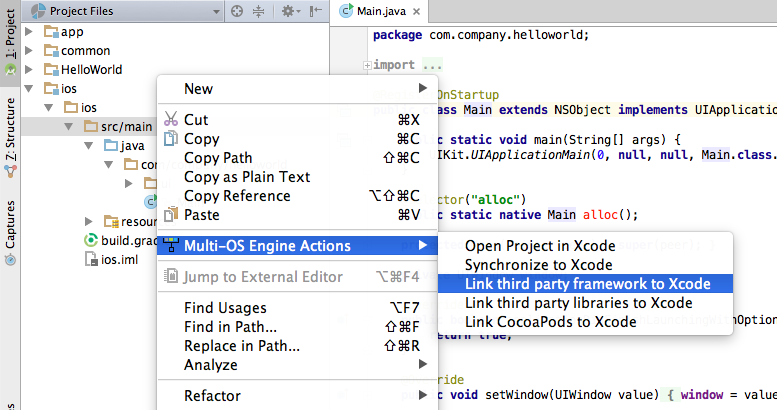This screenshot has width=777, height=410.
Task: Choose Open Project in Xcode
Action: coord(585,245)
